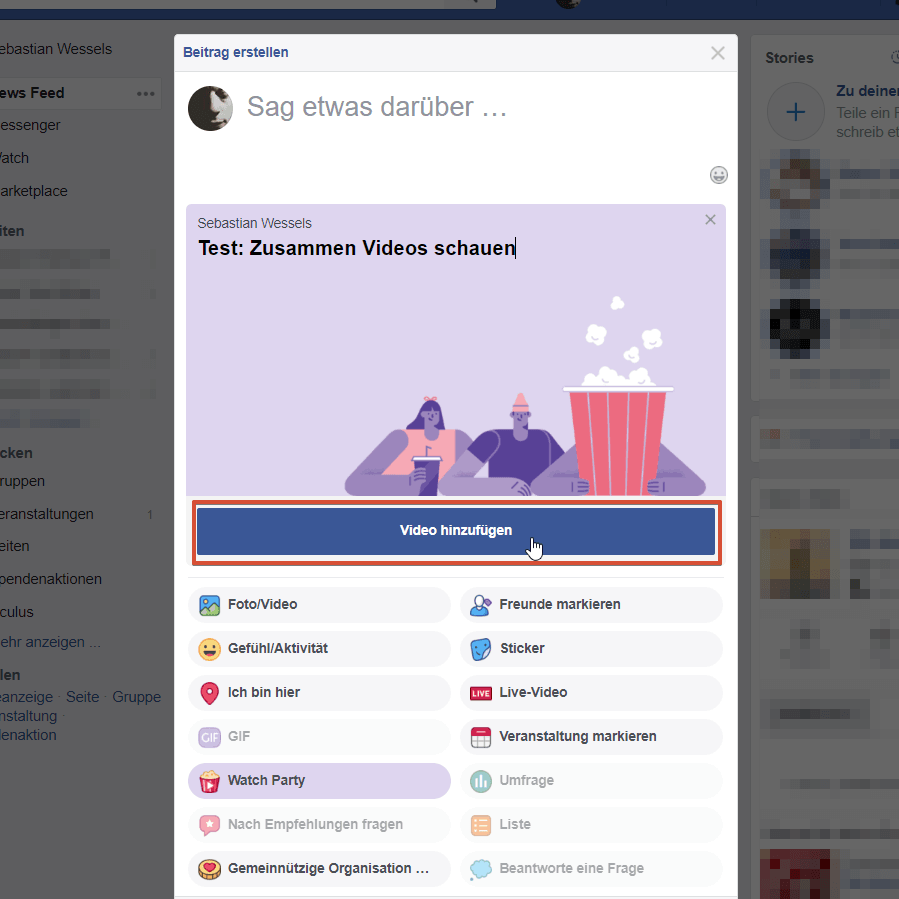Click the profile picture in the dialog
The height and width of the screenshot is (899, 899).
pyautogui.click(x=210, y=108)
